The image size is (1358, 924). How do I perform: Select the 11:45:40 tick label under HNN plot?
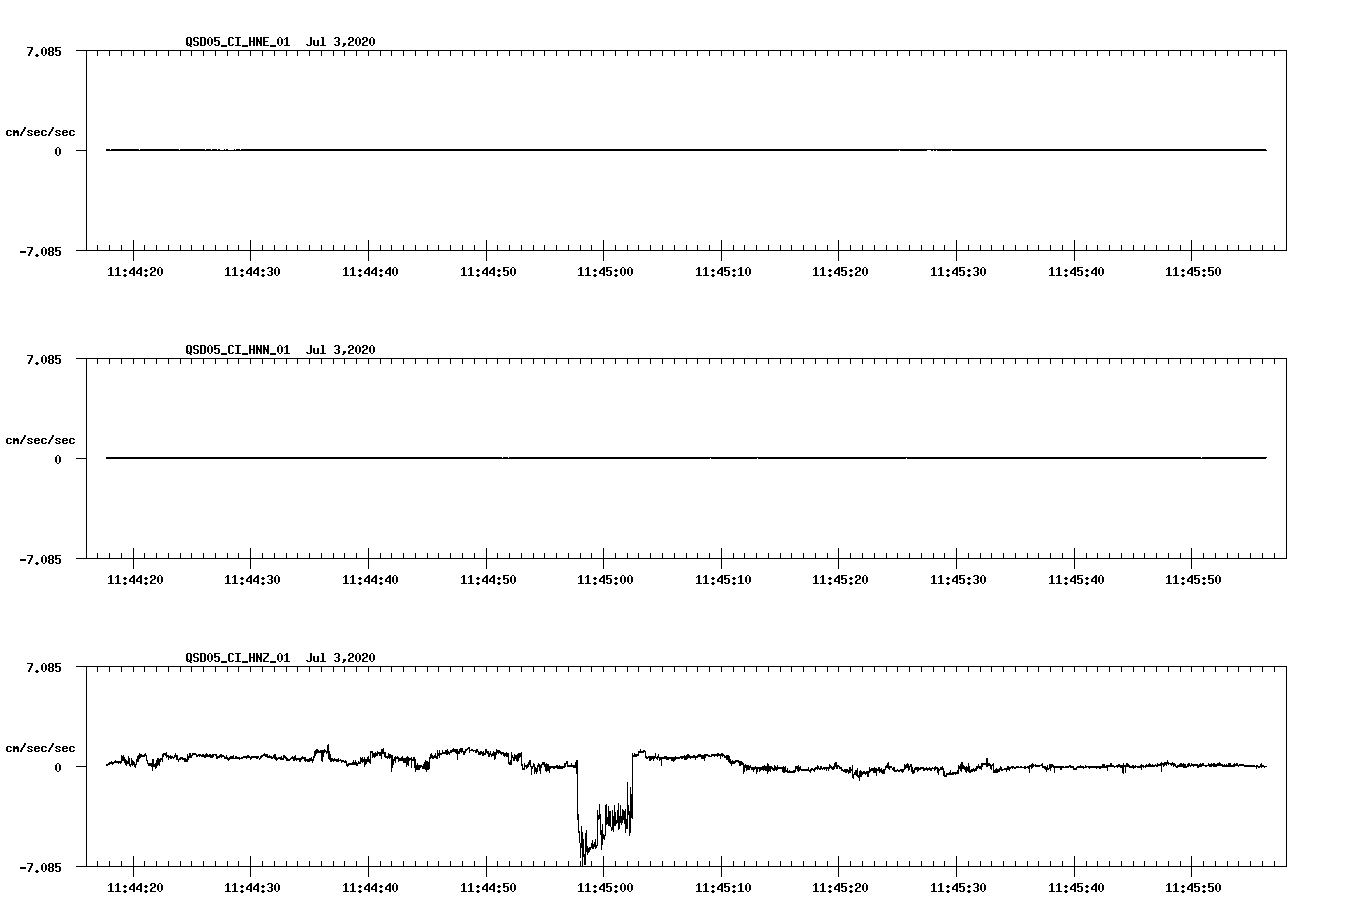click(1076, 580)
